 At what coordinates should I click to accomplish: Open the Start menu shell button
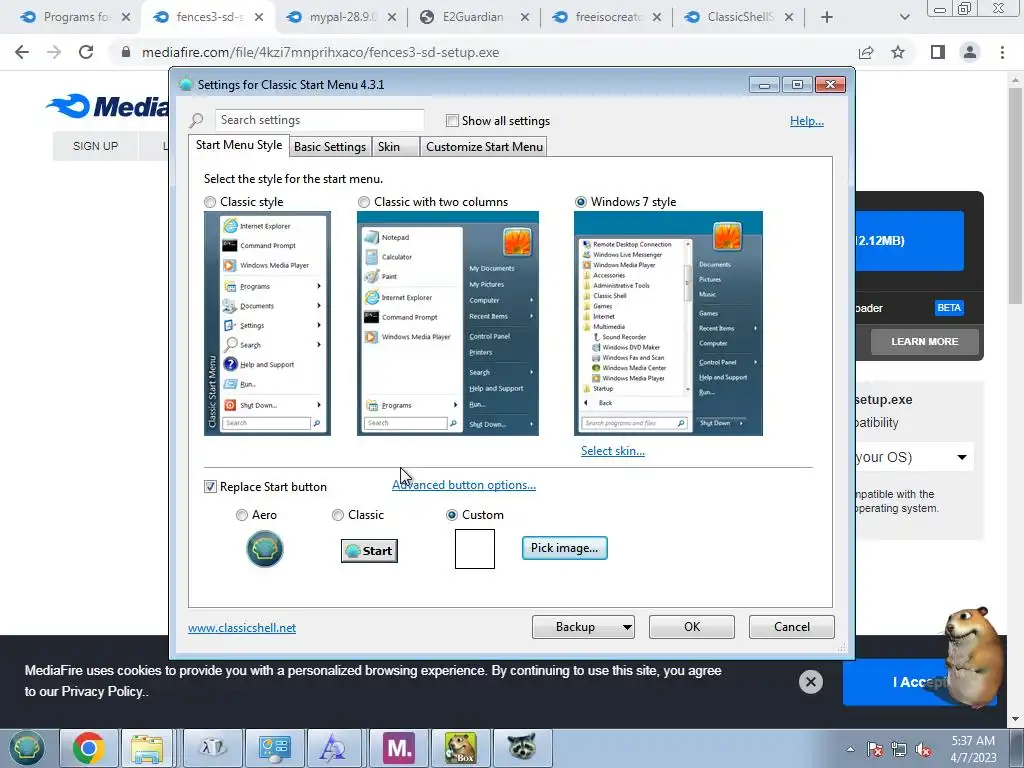click(x=25, y=747)
